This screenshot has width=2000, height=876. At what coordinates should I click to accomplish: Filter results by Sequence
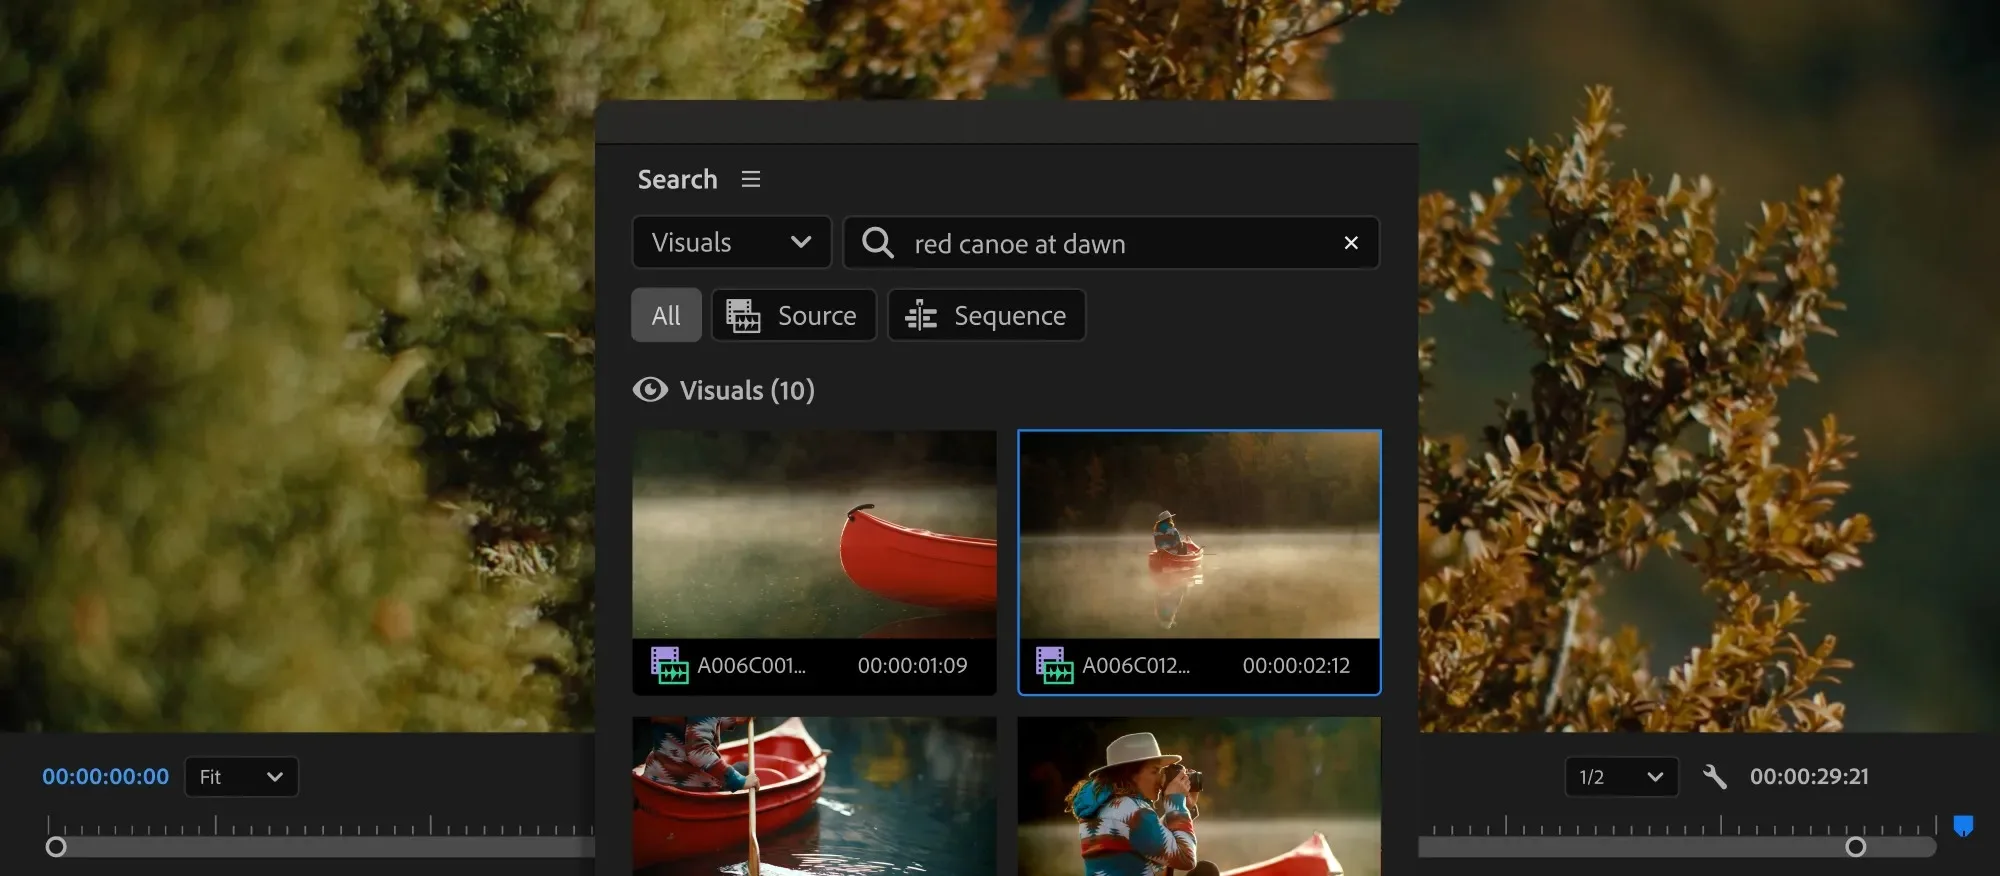pyautogui.click(x=986, y=315)
